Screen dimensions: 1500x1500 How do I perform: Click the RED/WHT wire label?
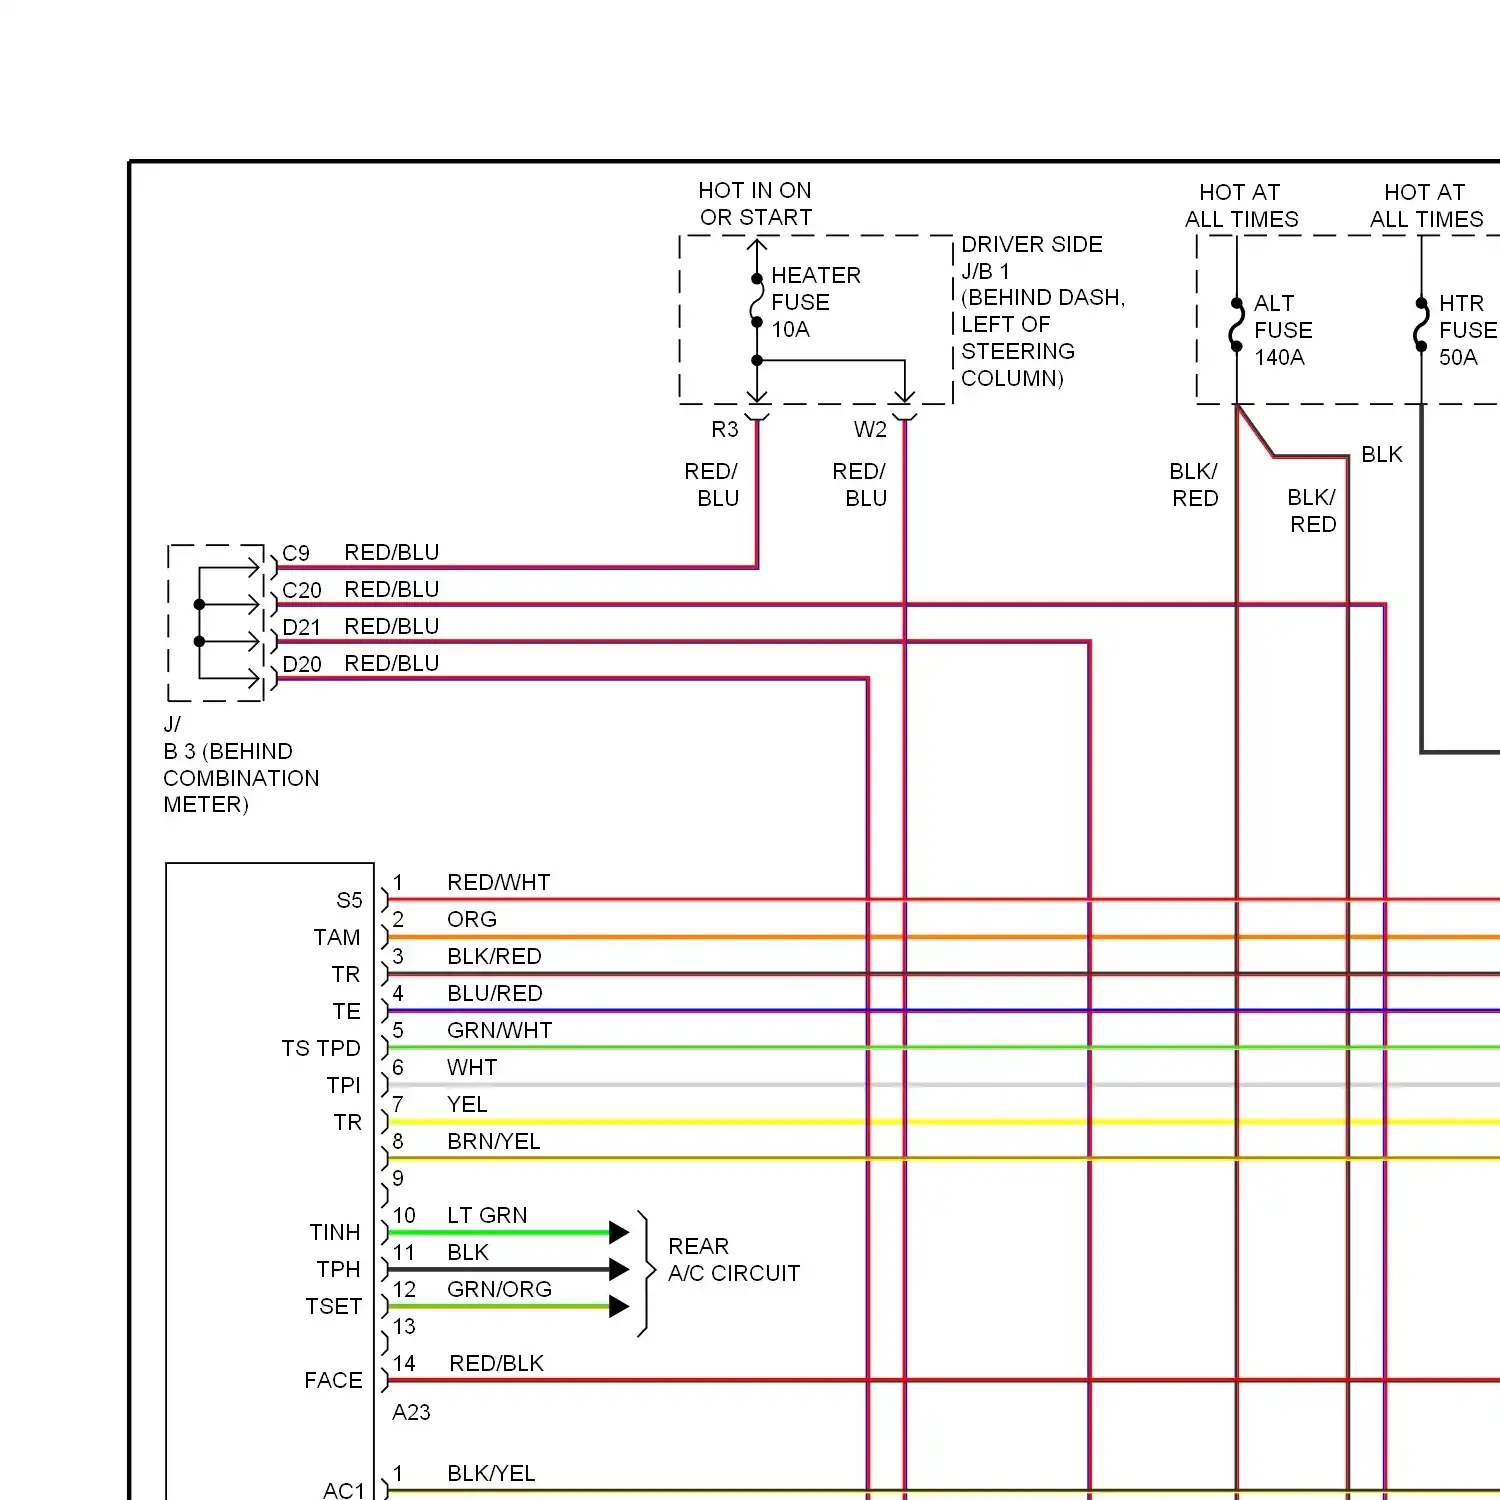pyautogui.click(x=499, y=882)
